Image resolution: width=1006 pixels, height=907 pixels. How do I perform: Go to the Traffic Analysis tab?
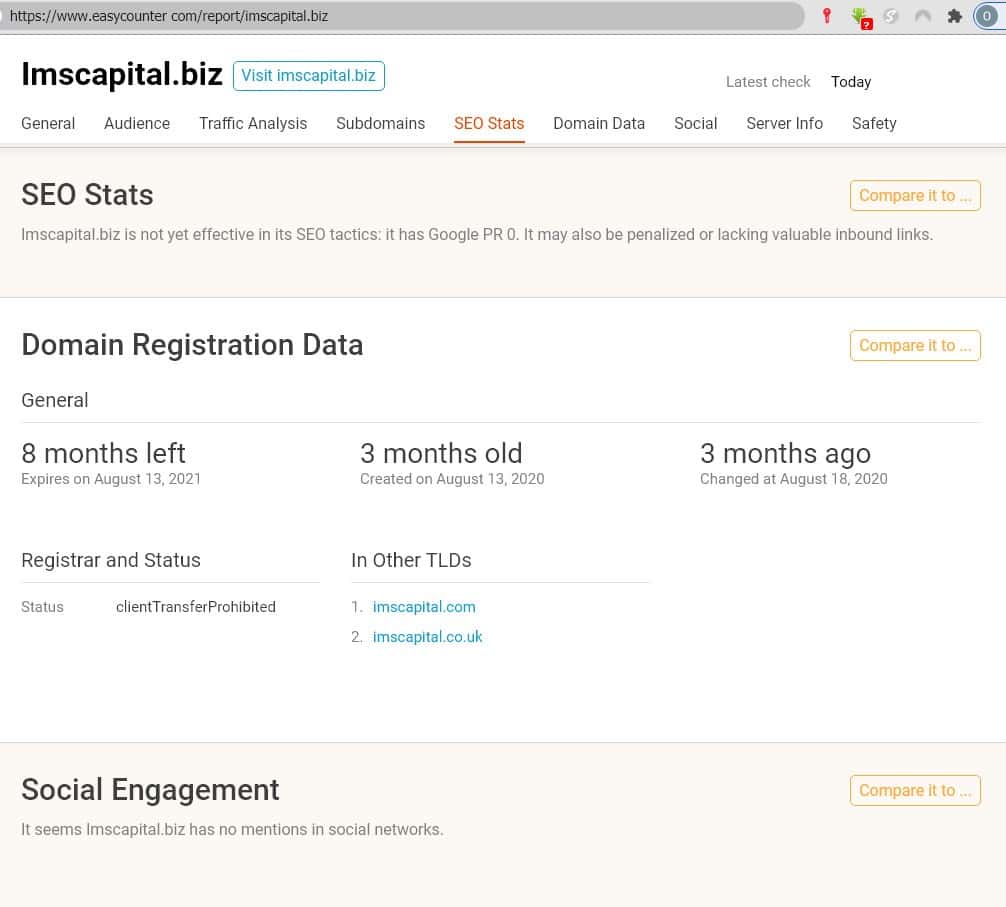pos(253,123)
